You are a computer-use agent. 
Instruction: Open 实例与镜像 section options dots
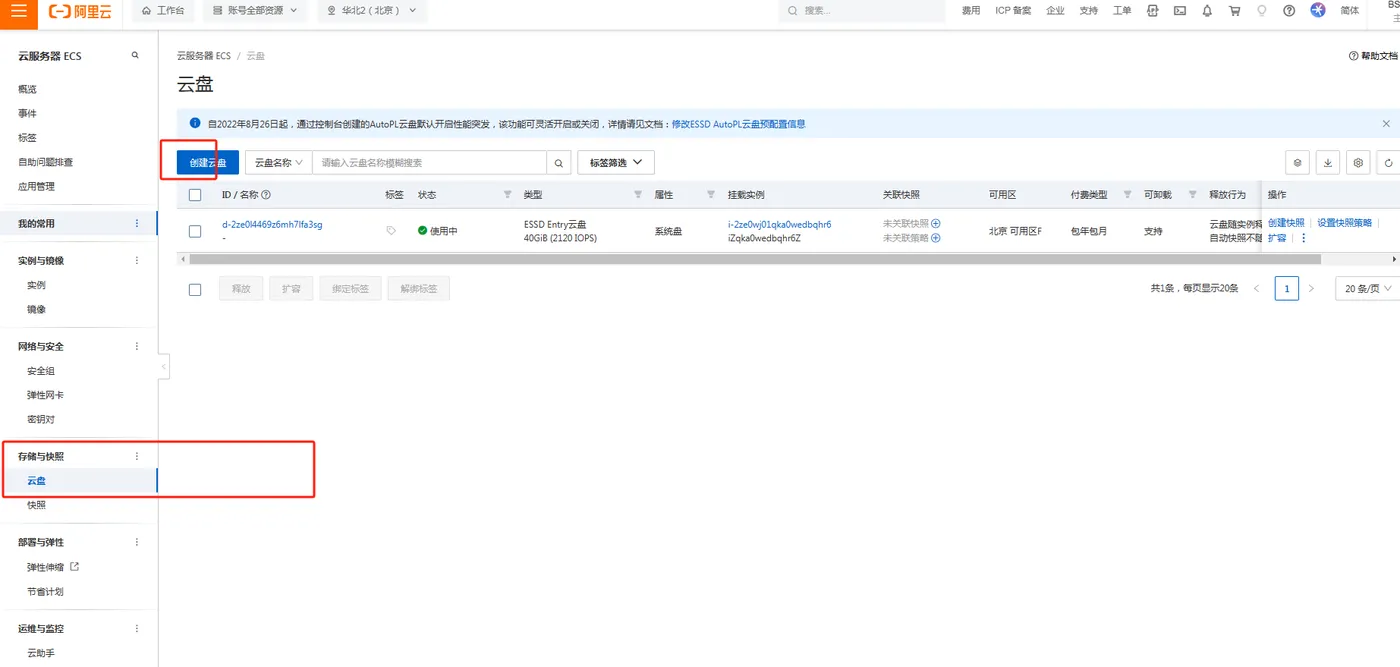click(137, 261)
